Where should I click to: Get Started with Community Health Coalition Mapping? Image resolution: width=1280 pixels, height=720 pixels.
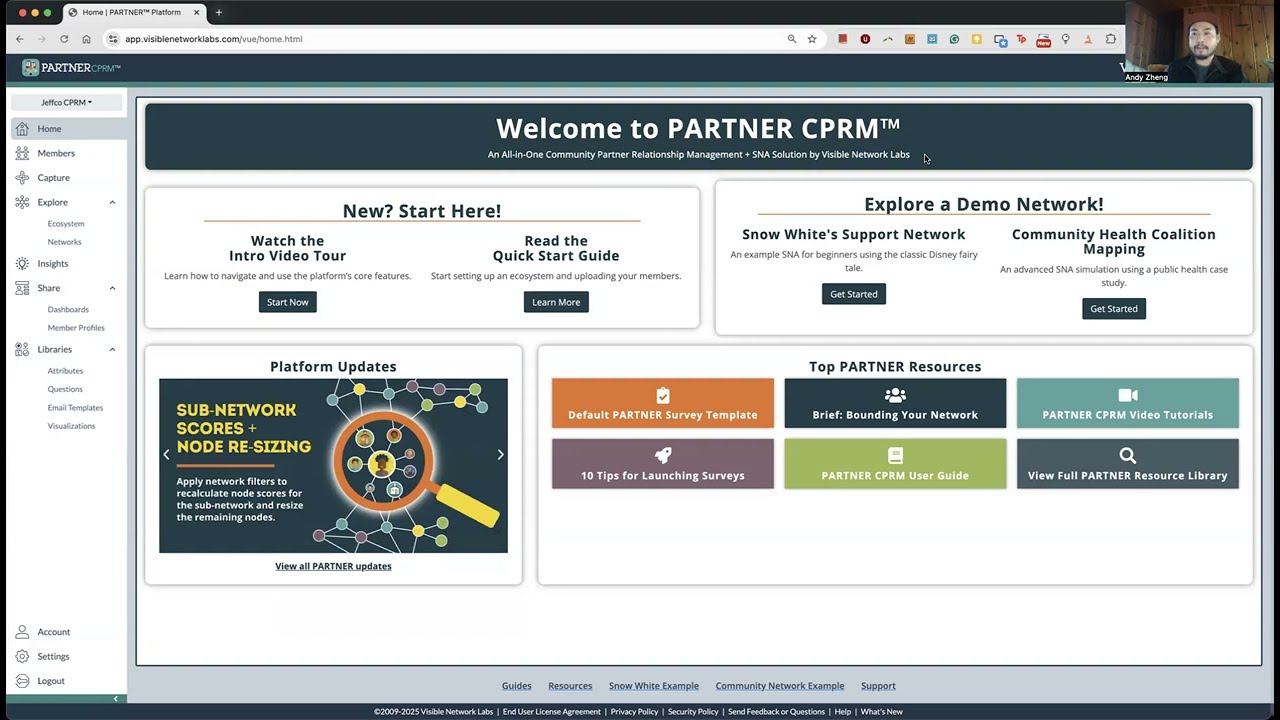pyautogui.click(x=1113, y=309)
